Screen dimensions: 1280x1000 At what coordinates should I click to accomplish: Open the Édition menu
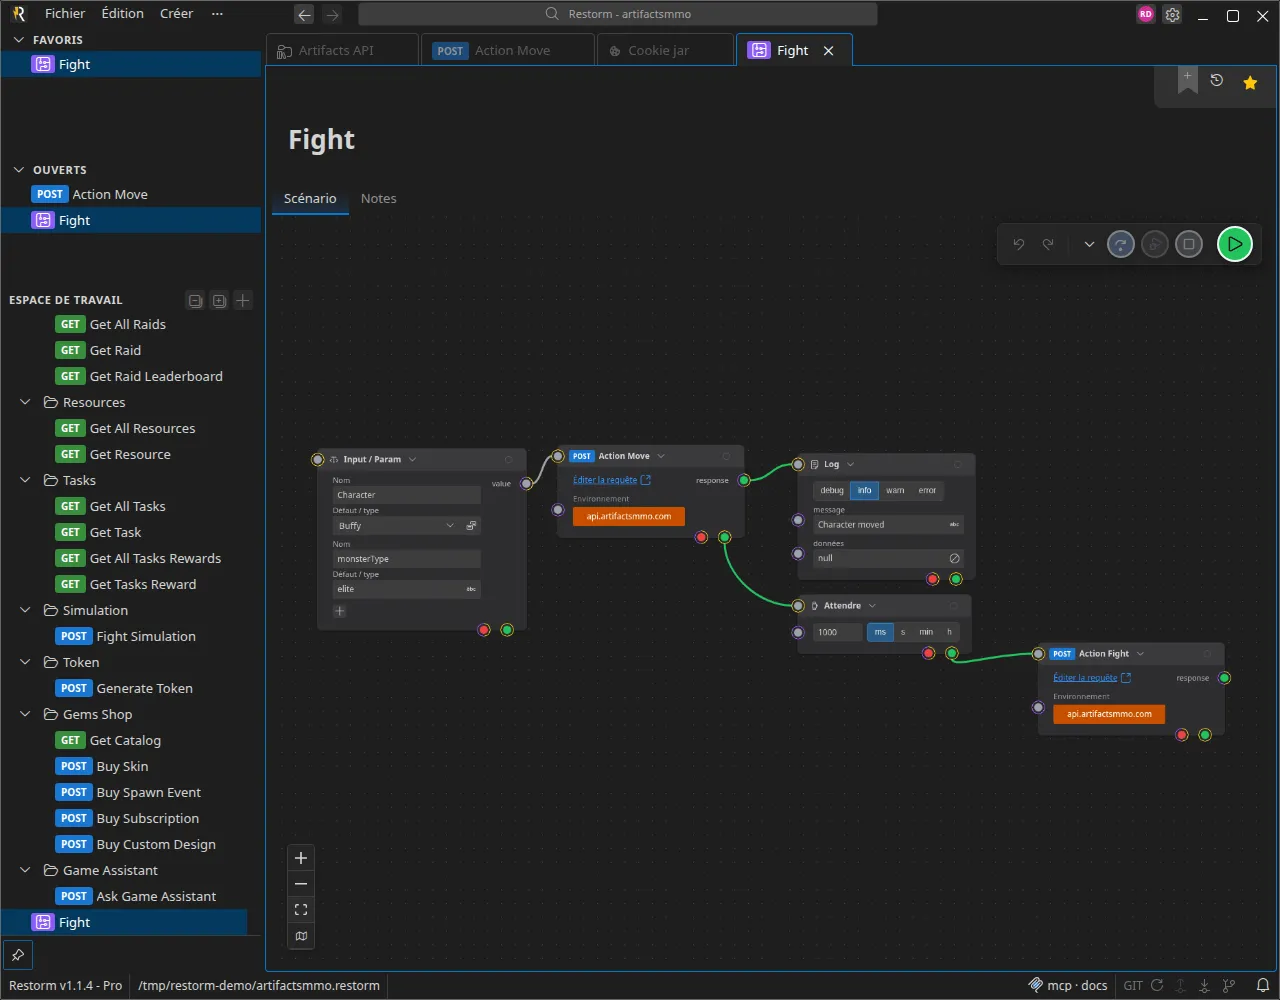tap(123, 14)
